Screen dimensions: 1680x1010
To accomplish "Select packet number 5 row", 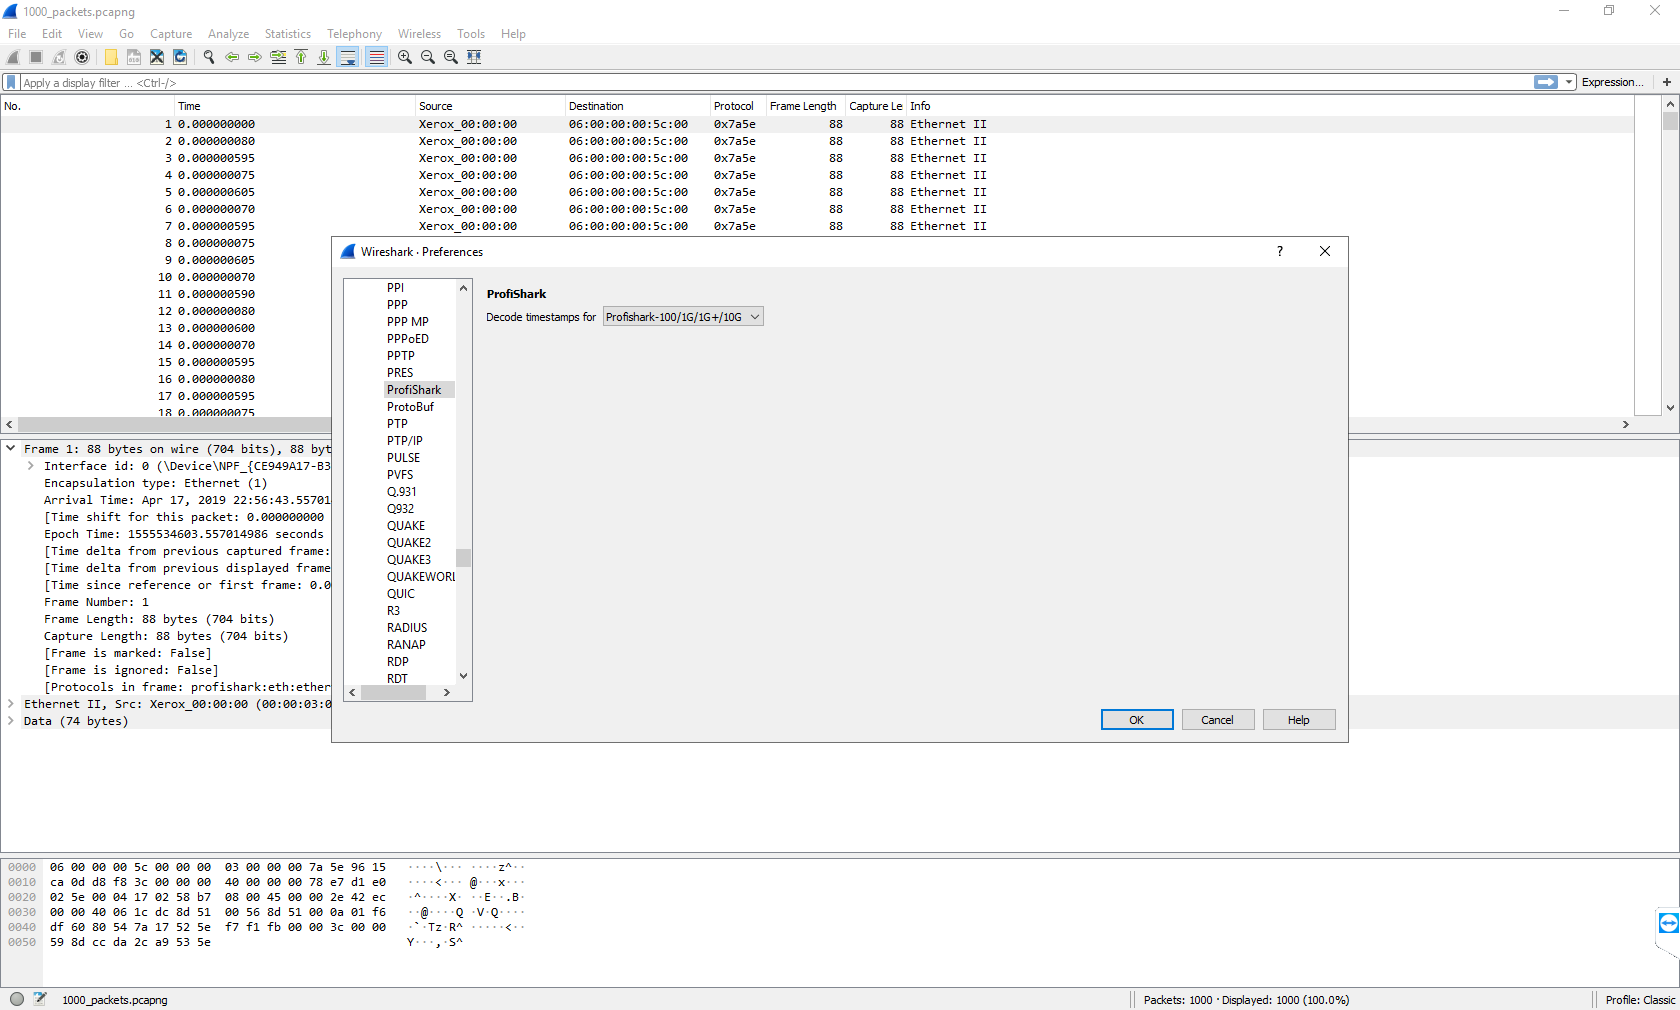I will pyautogui.click(x=817, y=192).
